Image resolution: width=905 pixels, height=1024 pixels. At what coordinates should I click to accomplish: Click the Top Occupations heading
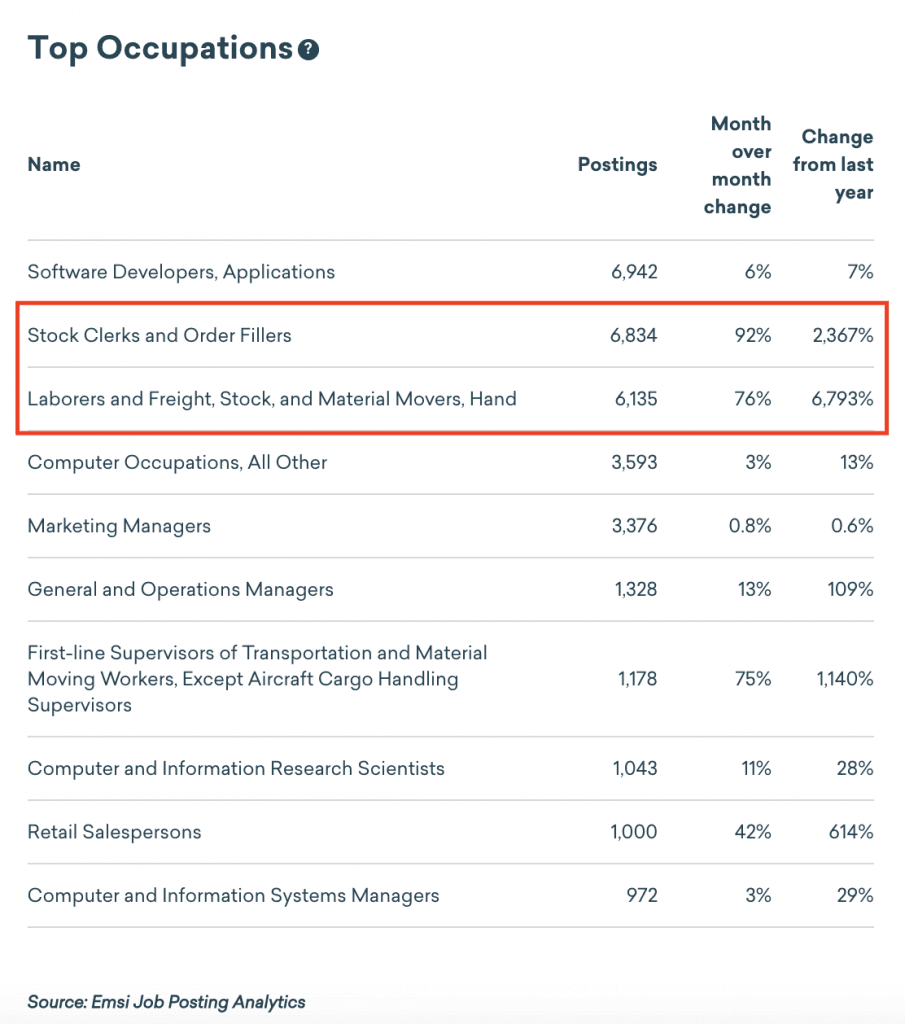[159, 49]
